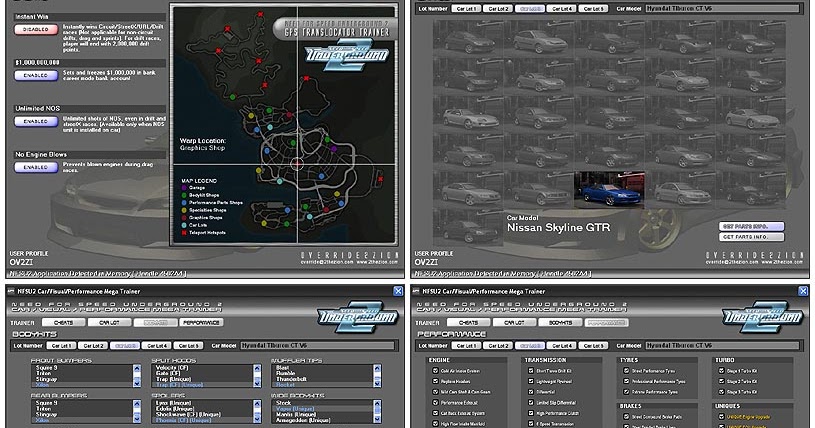Click Wide Bodykits list scroll-down arrow
815x428 pixels.
377,419
